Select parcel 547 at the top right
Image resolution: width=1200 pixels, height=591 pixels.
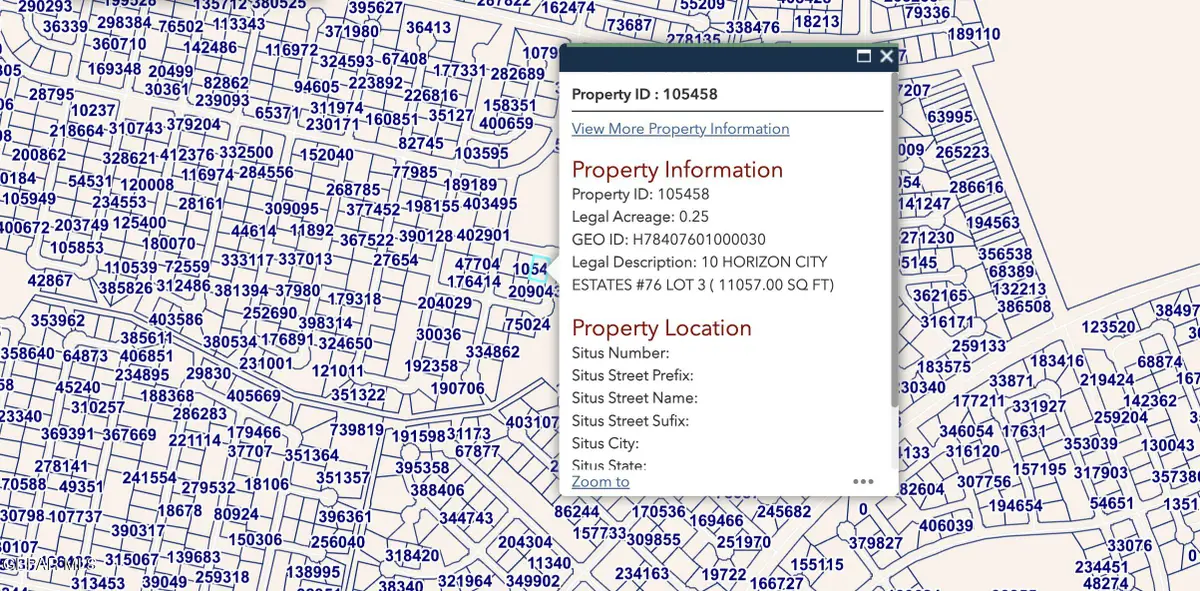click(903, 53)
